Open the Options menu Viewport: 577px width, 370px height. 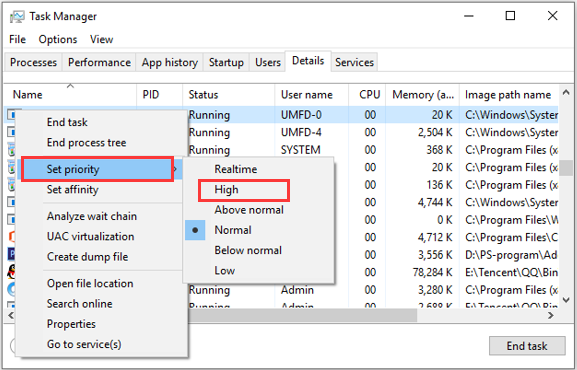click(58, 39)
